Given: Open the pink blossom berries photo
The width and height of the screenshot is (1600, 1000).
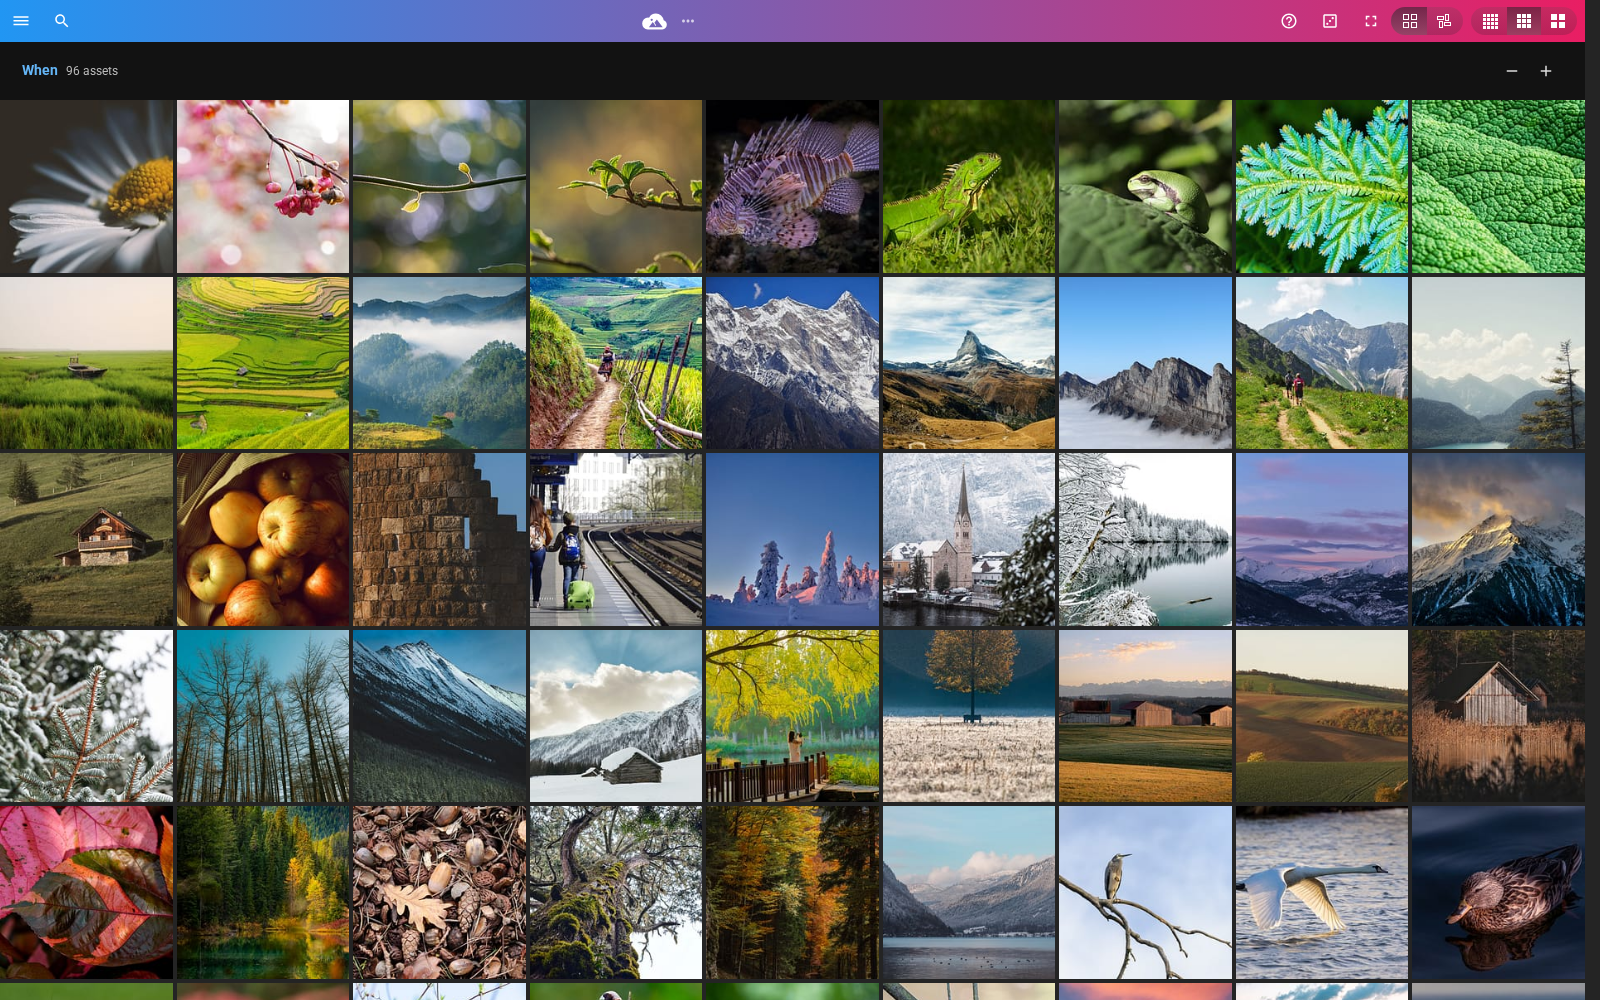Looking at the screenshot, I should [263, 186].
